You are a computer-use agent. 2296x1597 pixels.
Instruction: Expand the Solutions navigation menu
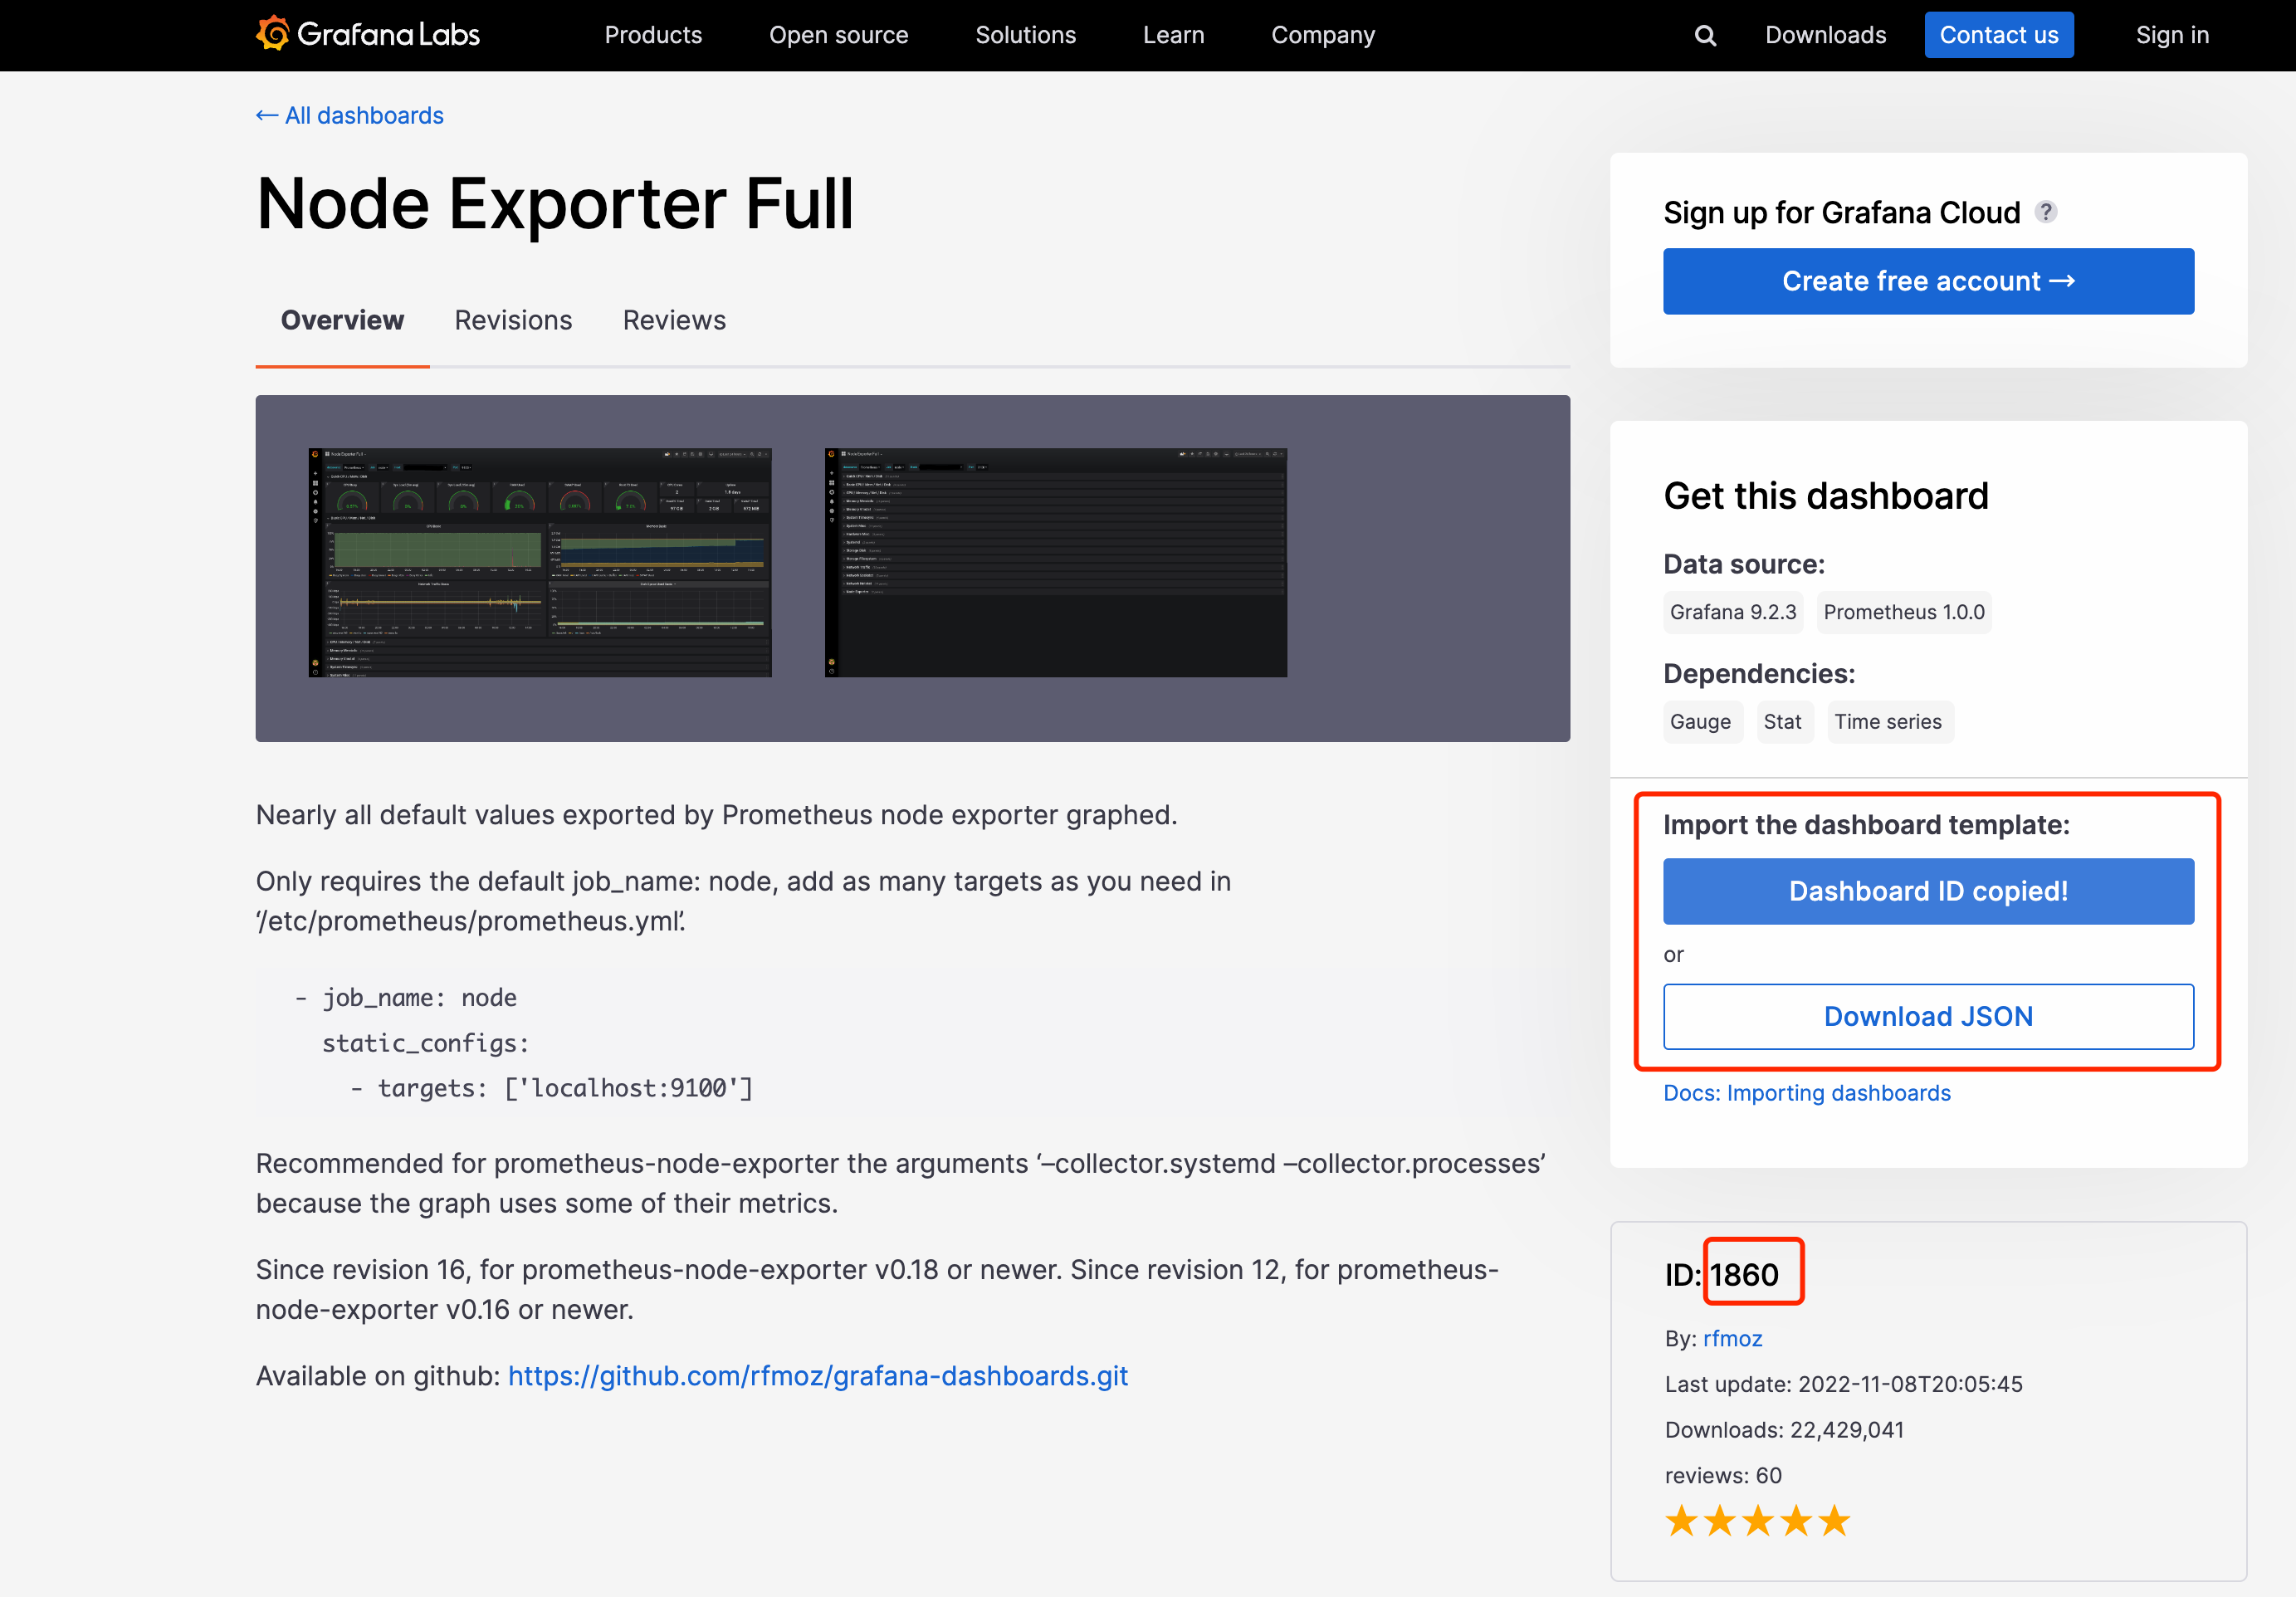(x=1025, y=35)
